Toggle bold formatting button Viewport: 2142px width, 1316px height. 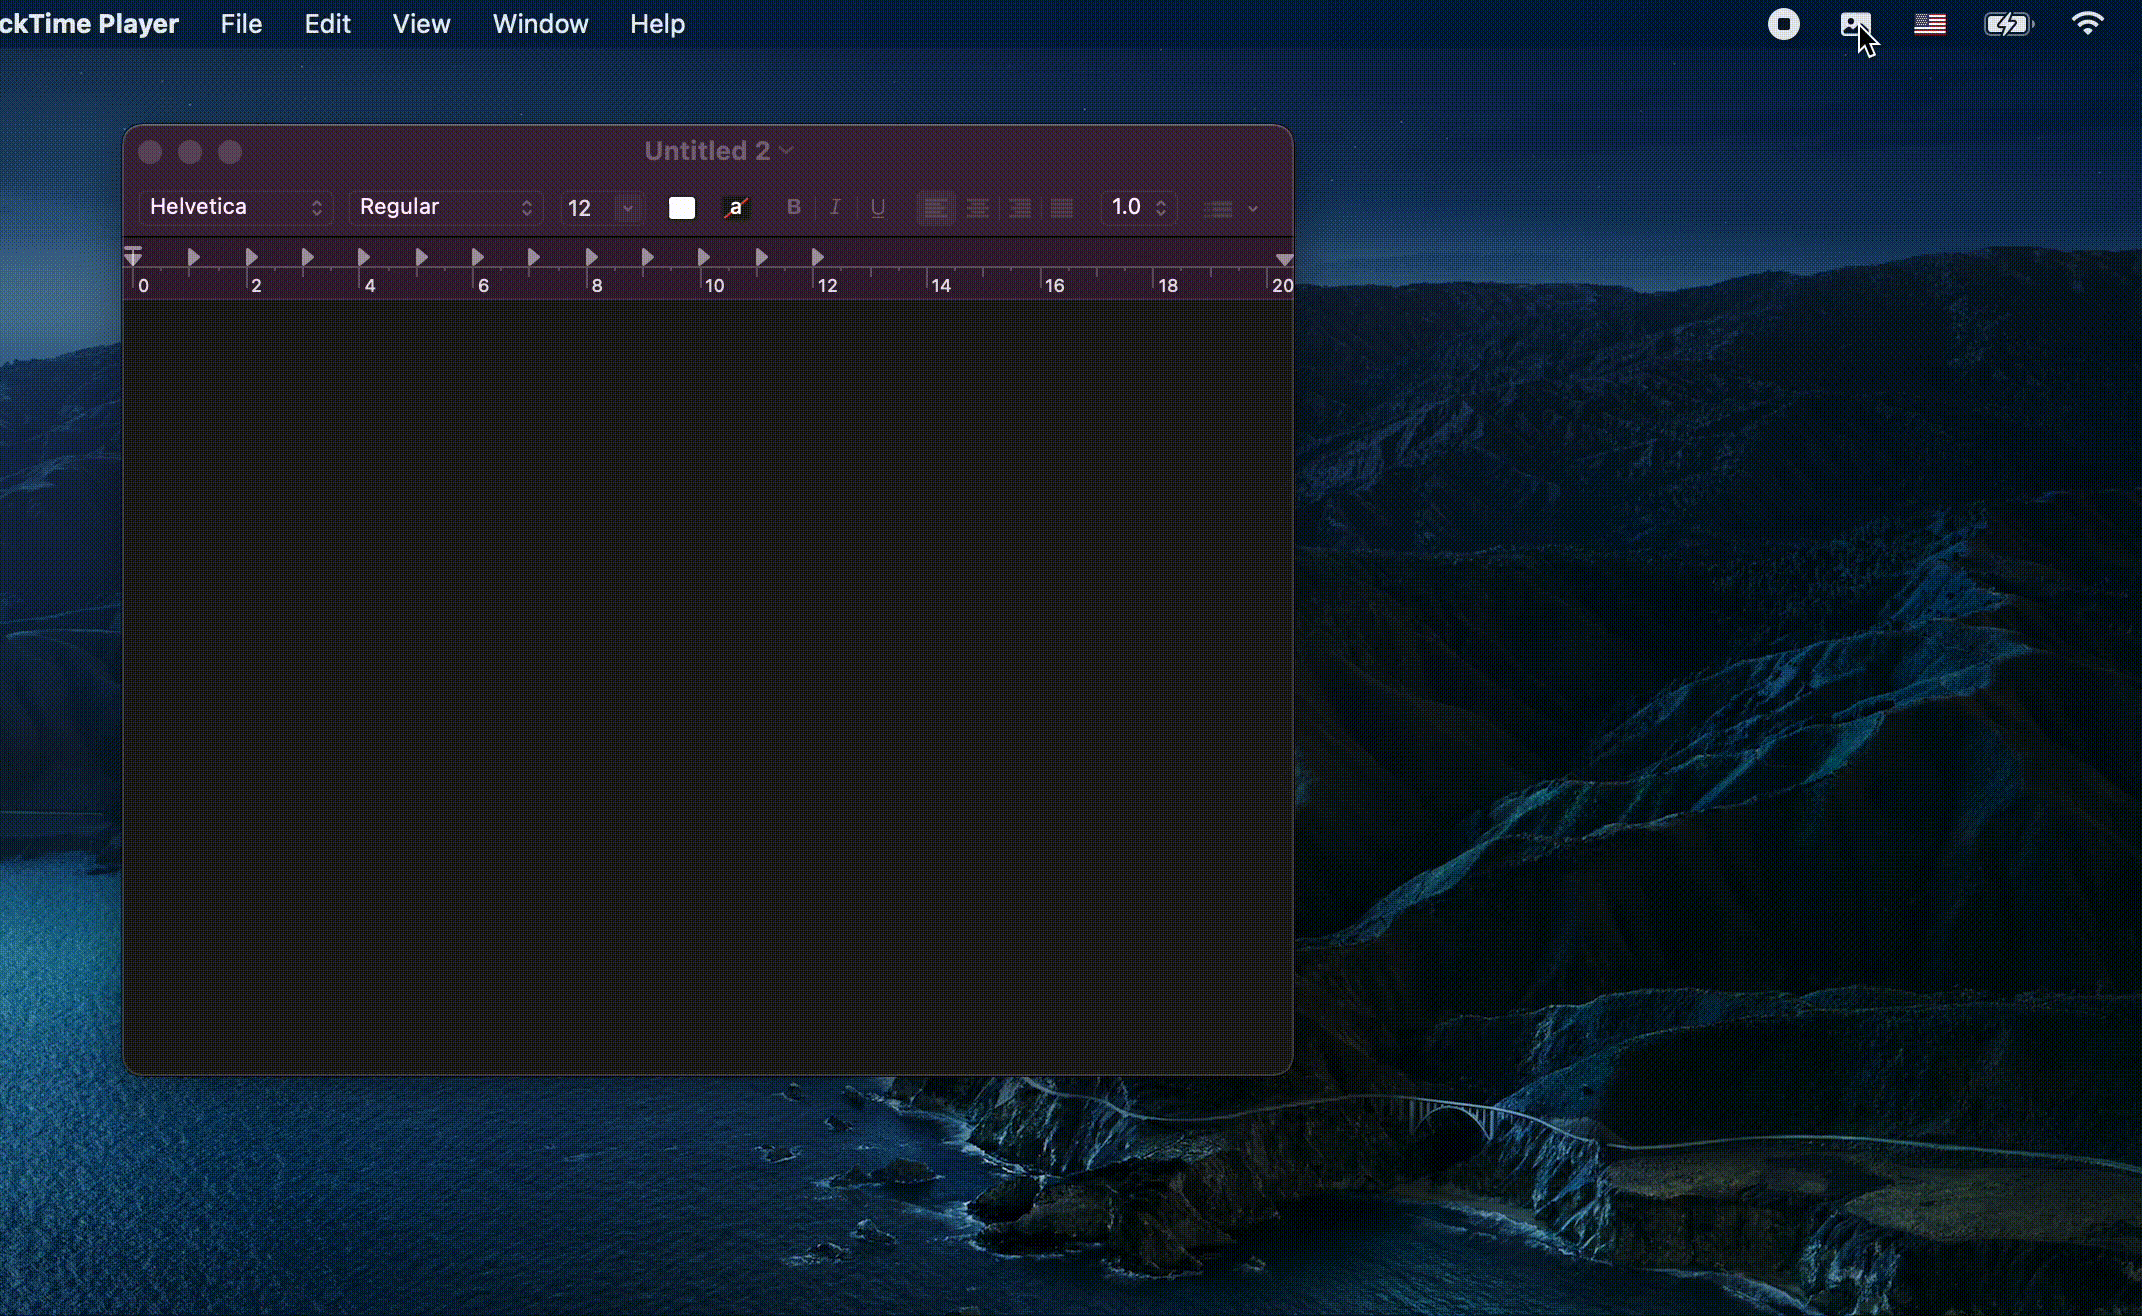[x=794, y=207]
